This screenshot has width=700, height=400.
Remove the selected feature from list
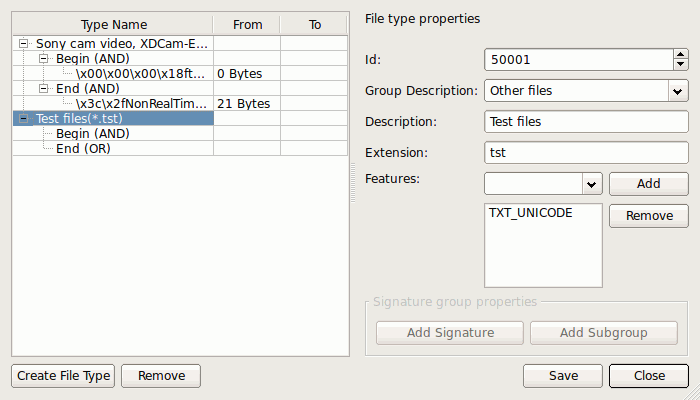pyautogui.click(x=649, y=216)
